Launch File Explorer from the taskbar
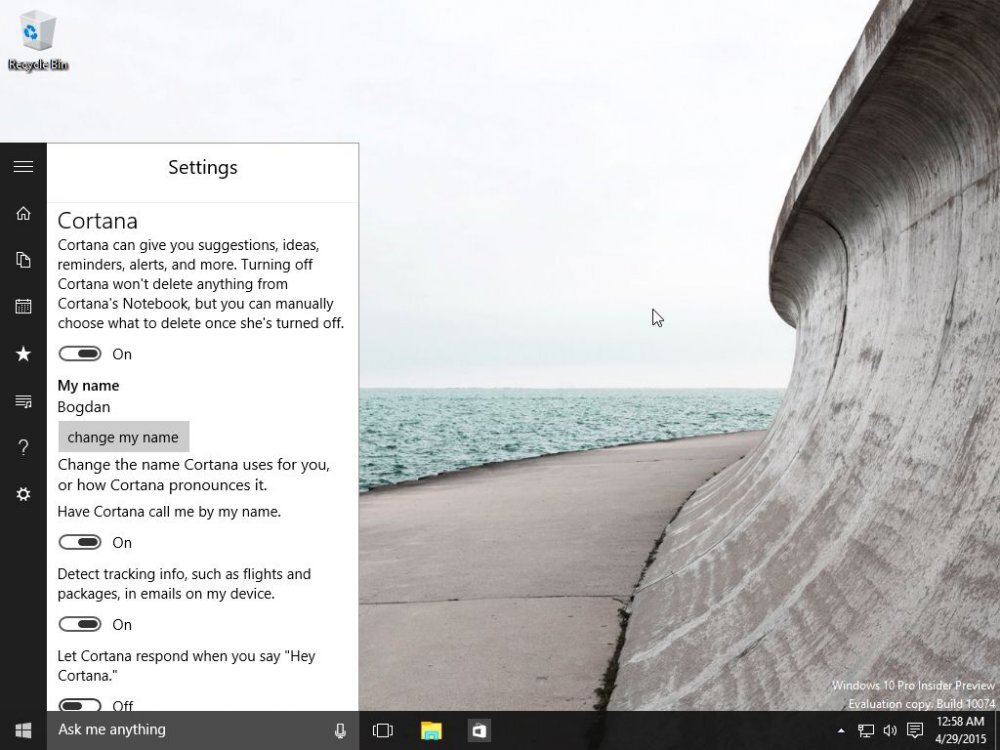Image resolution: width=1000 pixels, height=750 pixels. 431,730
